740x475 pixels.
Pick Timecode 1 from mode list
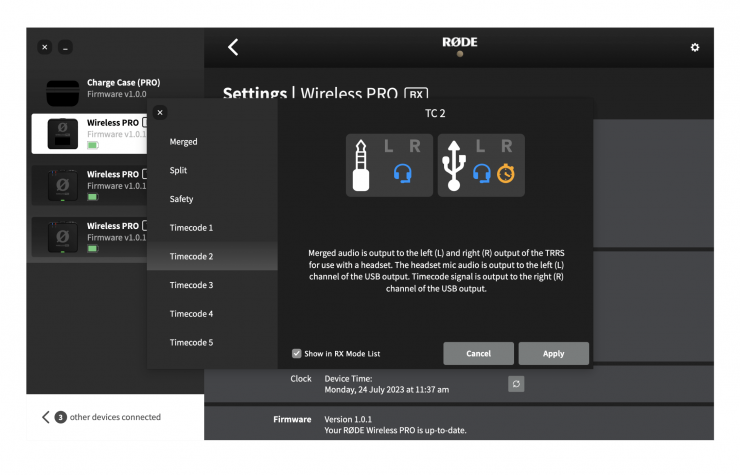click(x=191, y=228)
